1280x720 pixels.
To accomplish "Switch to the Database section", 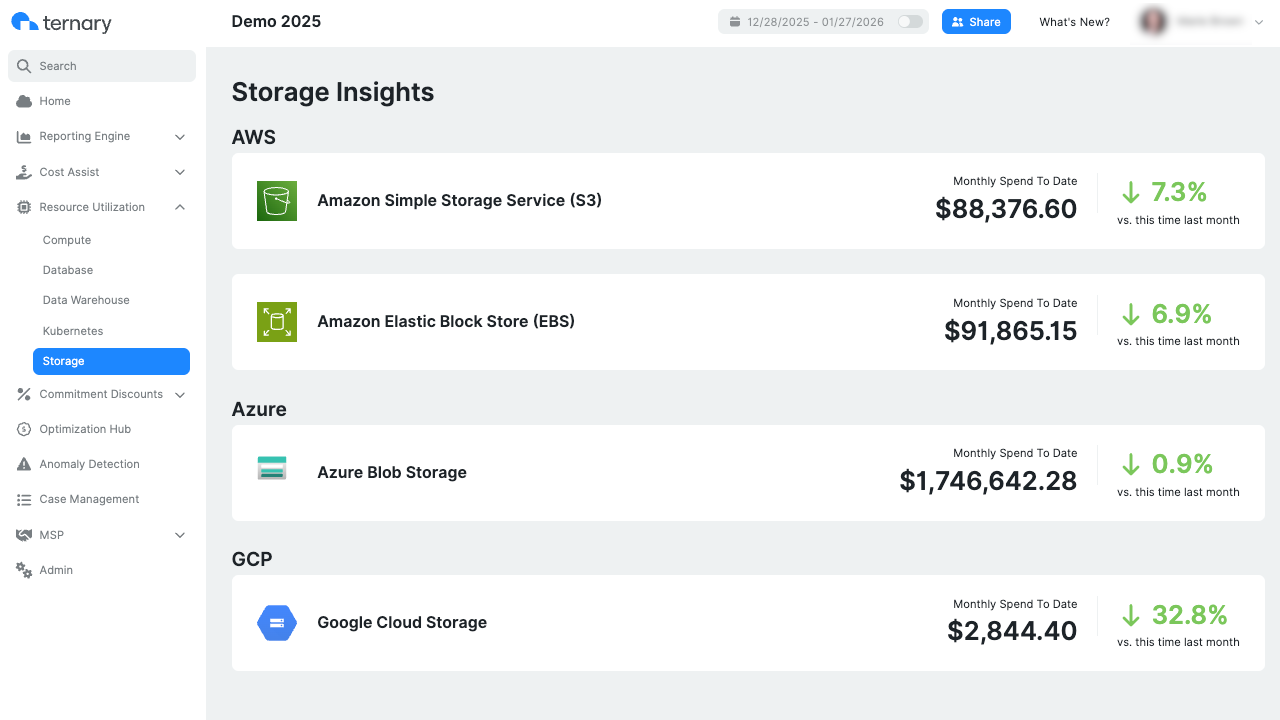I will pos(68,270).
